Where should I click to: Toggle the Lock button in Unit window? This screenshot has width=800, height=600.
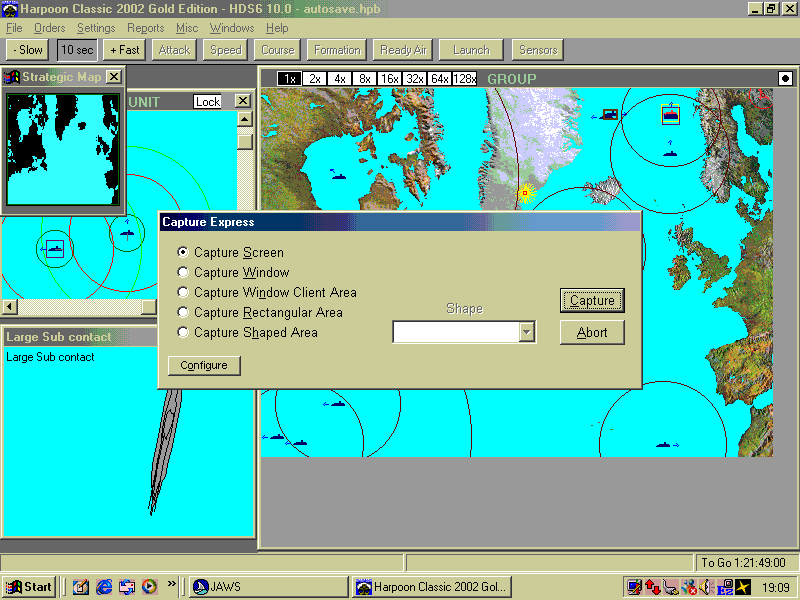pos(208,102)
